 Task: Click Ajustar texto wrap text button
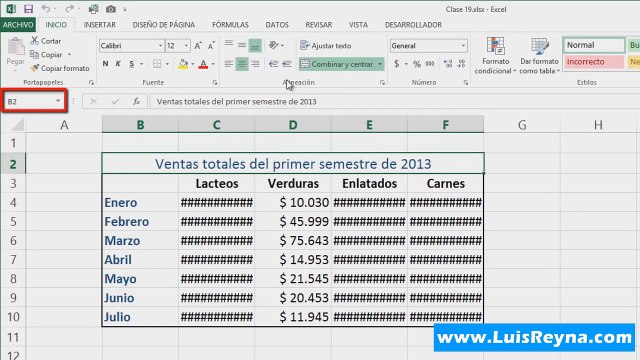326,45
